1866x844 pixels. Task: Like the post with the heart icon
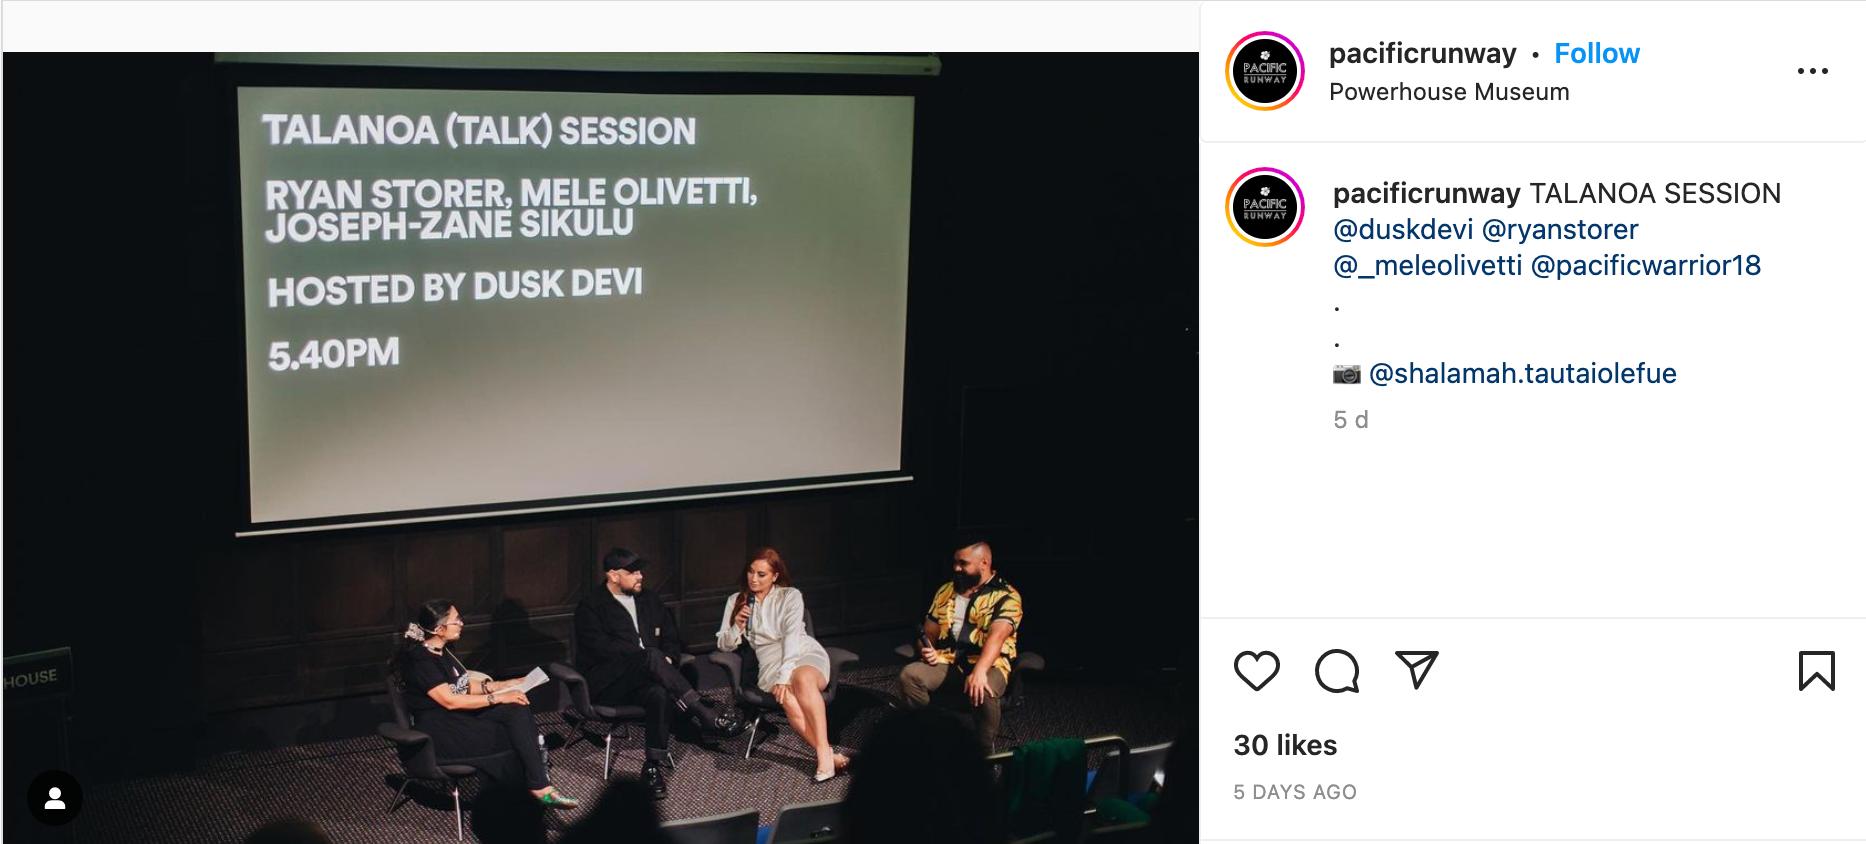coord(1256,670)
